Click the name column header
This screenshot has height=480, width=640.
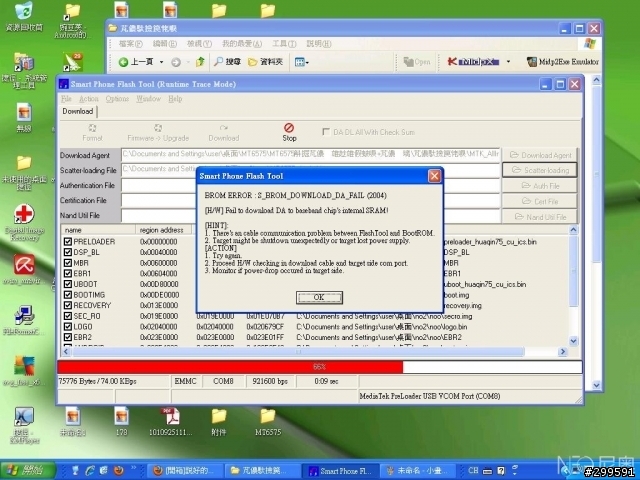coord(98,230)
